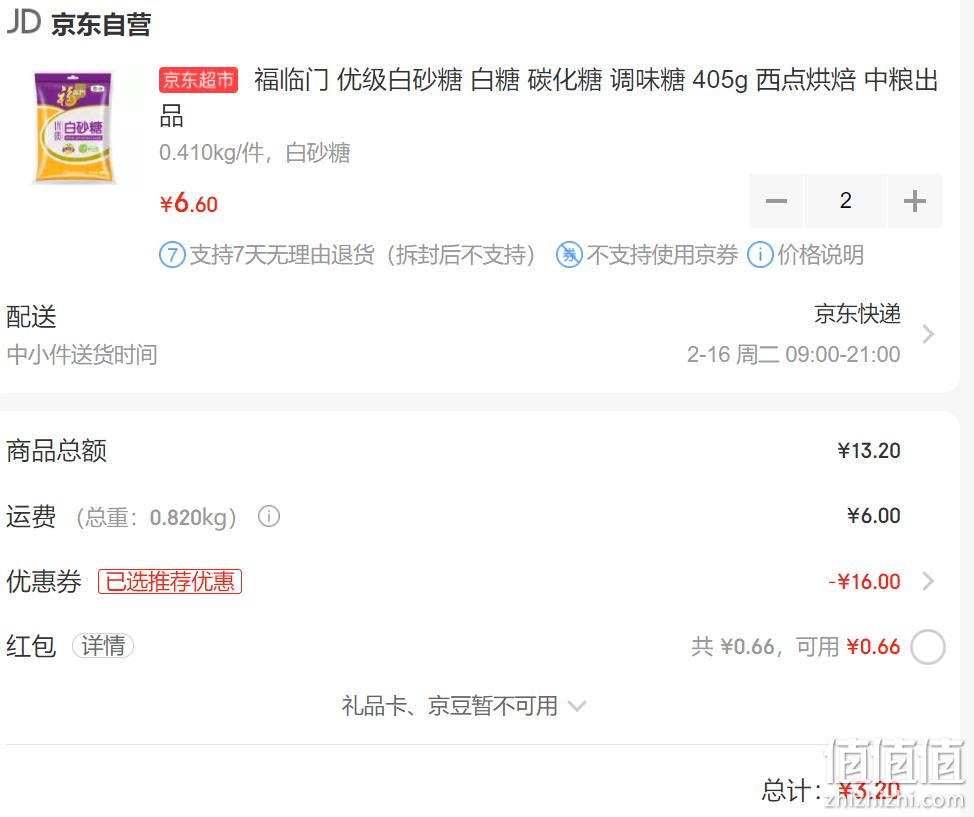Click the JD logo at top
The height and width of the screenshot is (817, 974).
(x=24, y=21)
